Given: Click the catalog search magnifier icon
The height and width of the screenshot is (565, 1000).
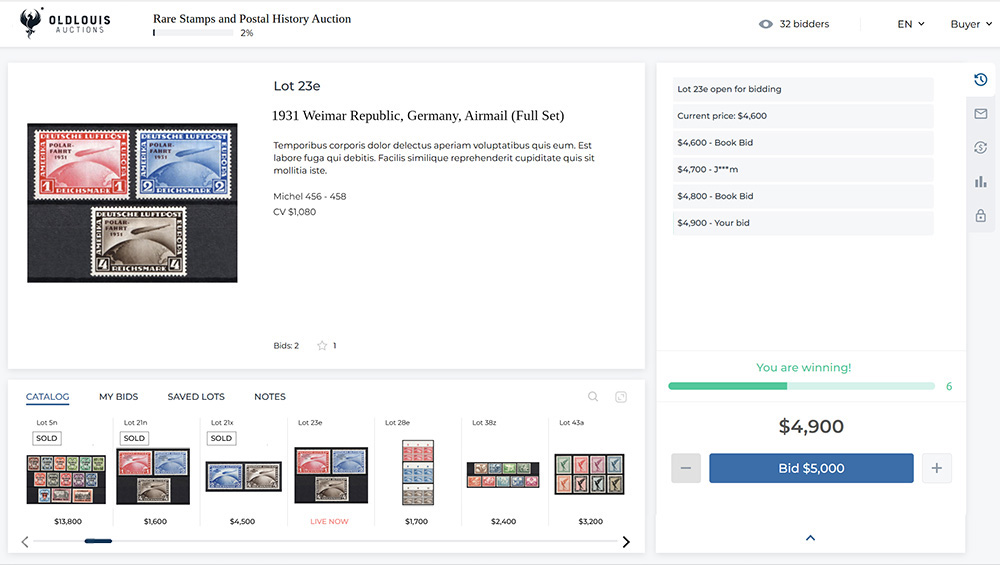Looking at the screenshot, I should pos(593,397).
